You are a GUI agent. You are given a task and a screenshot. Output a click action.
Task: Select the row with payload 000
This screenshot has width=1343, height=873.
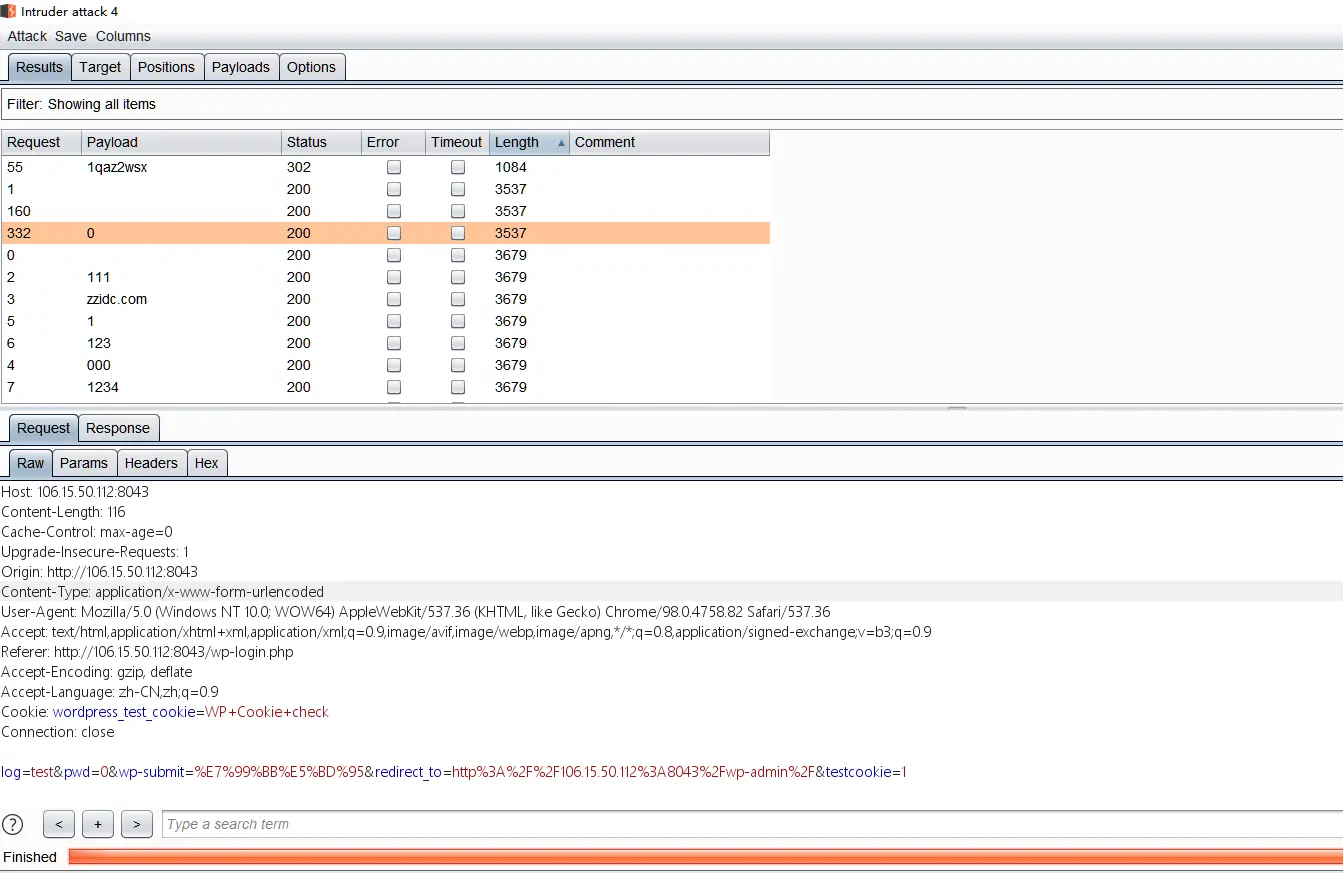pyautogui.click(x=386, y=366)
